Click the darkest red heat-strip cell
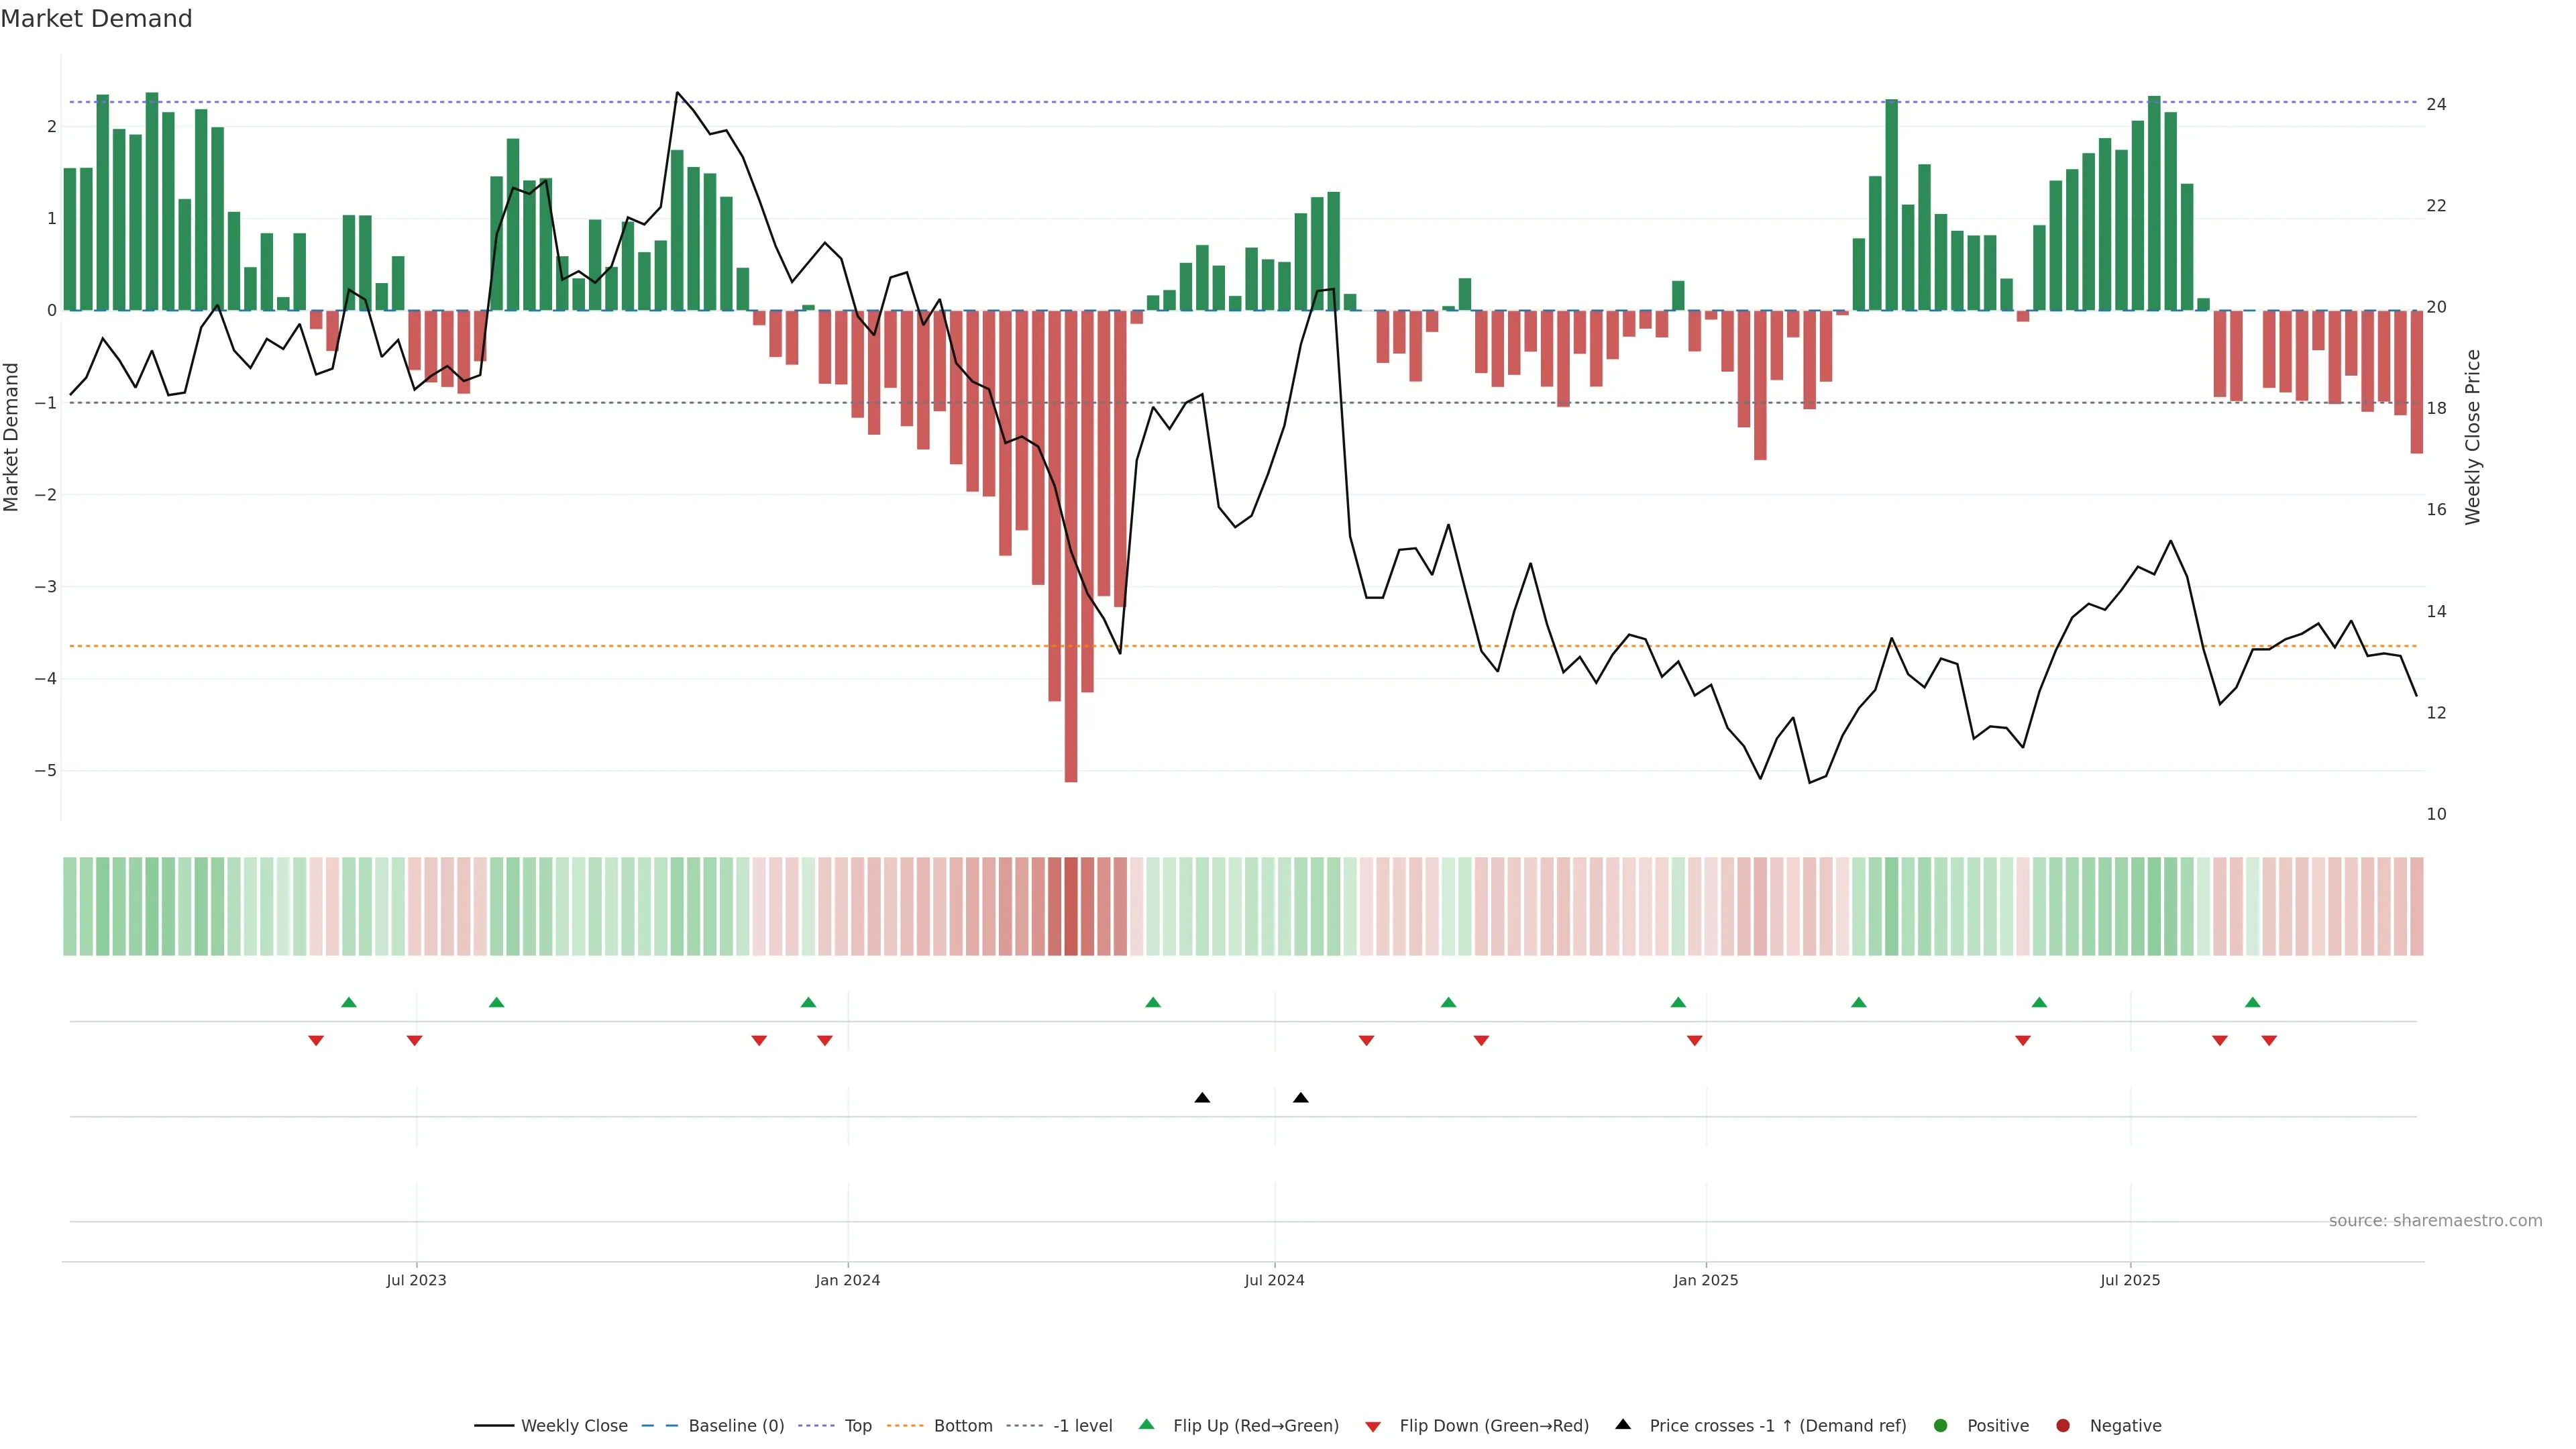2576x1449 pixels. 1071,906
